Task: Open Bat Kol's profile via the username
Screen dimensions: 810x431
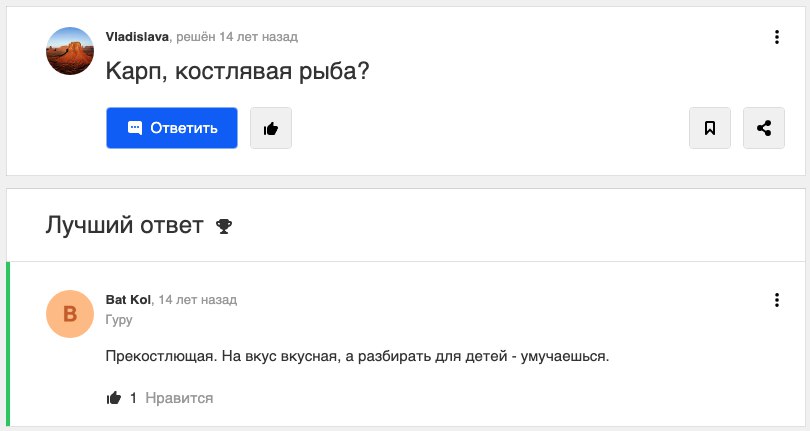Action: [x=128, y=300]
